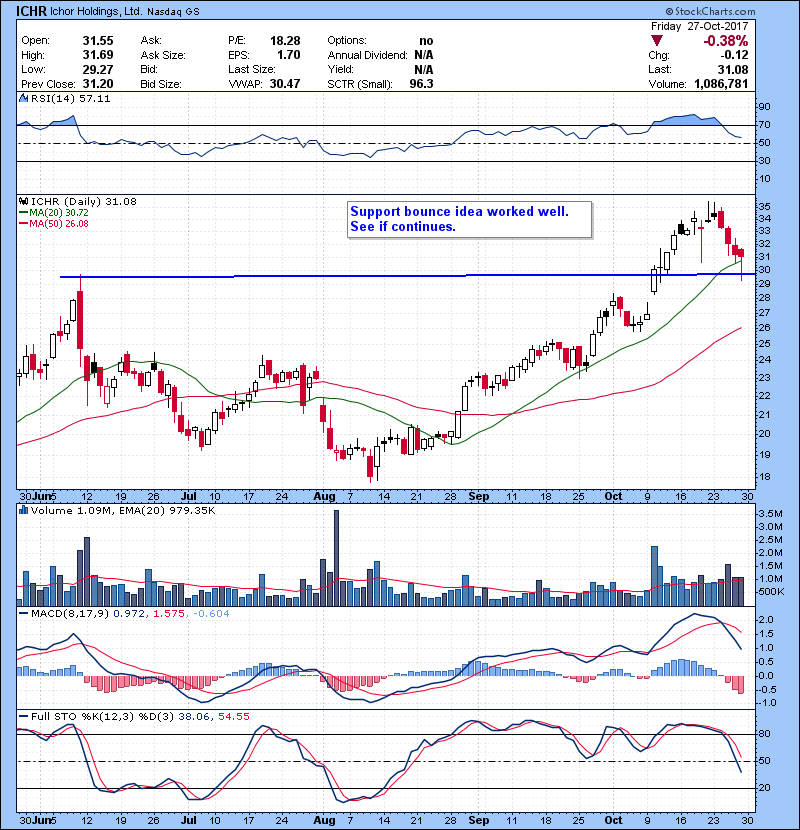This screenshot has height=830, width=800.
Task: Click the -0.38% percent change value
Action: click(x=726, y=41)
